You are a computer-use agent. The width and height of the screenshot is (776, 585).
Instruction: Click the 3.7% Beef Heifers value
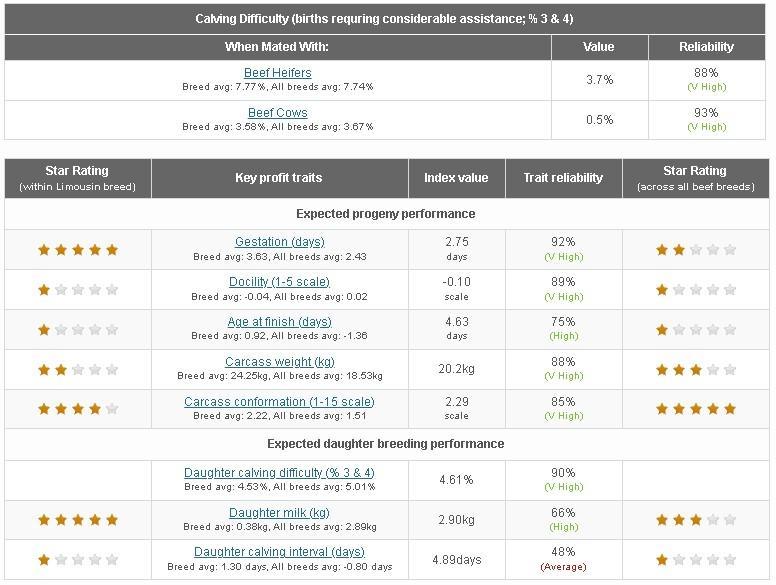599,80
